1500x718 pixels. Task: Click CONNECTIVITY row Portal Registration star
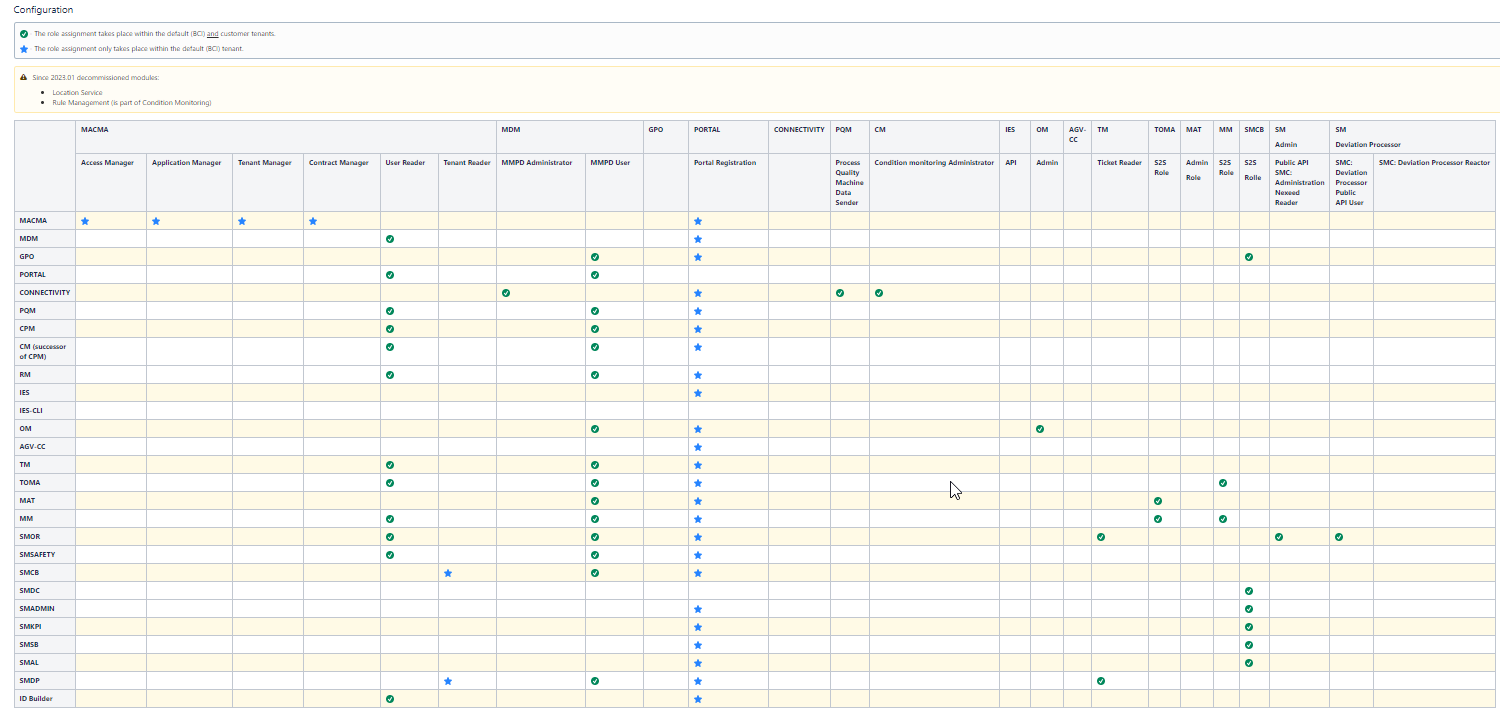pyautogui.click(x=698, y=293)
